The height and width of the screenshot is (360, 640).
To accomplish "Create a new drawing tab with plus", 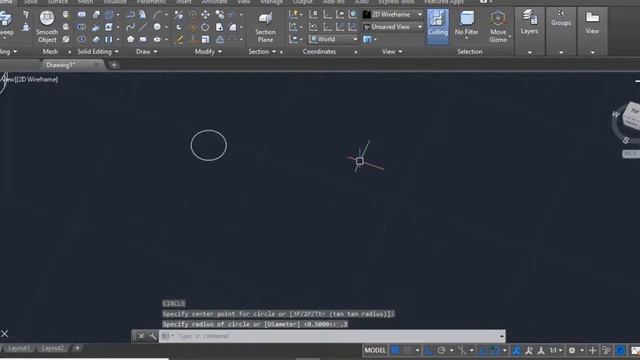I will pos(114,65).
